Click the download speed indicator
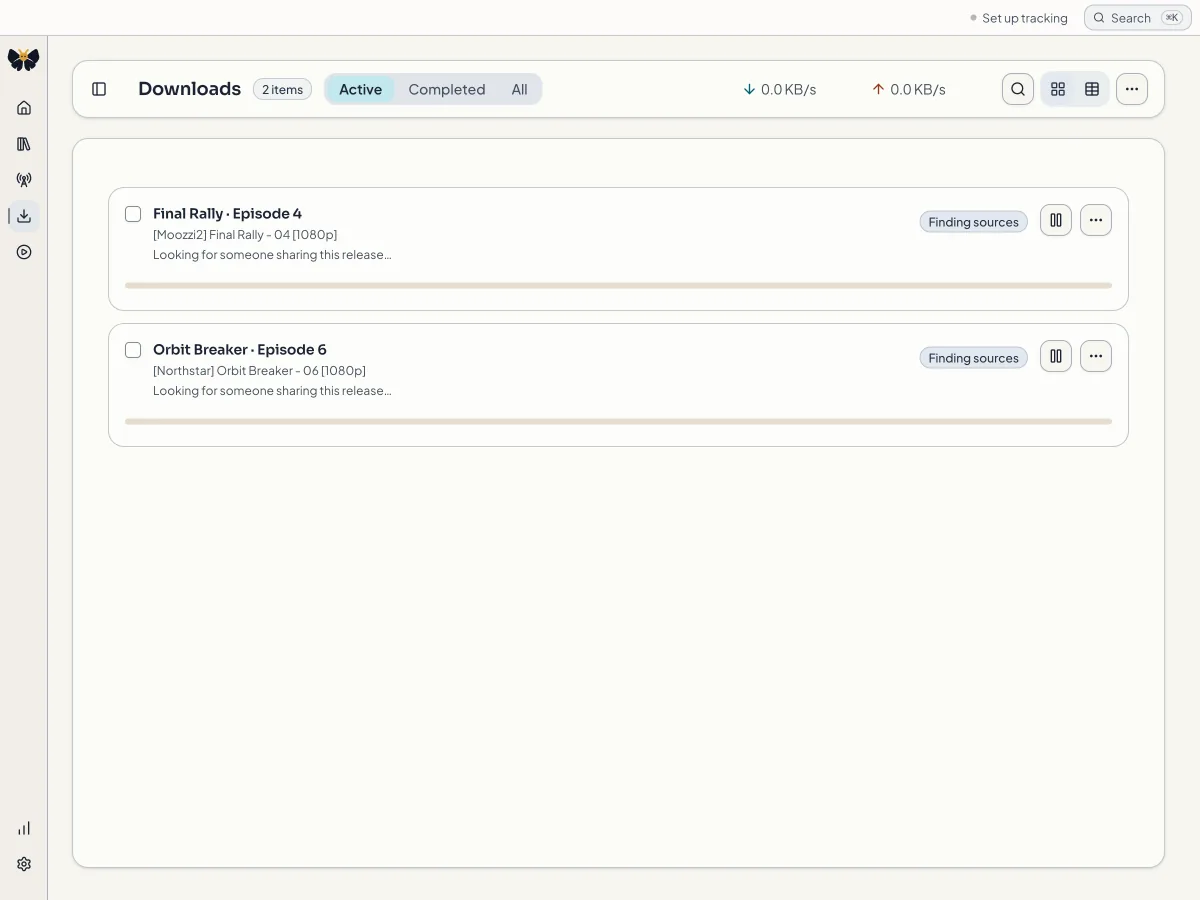The image size is (1200, 900). point(780,89)
